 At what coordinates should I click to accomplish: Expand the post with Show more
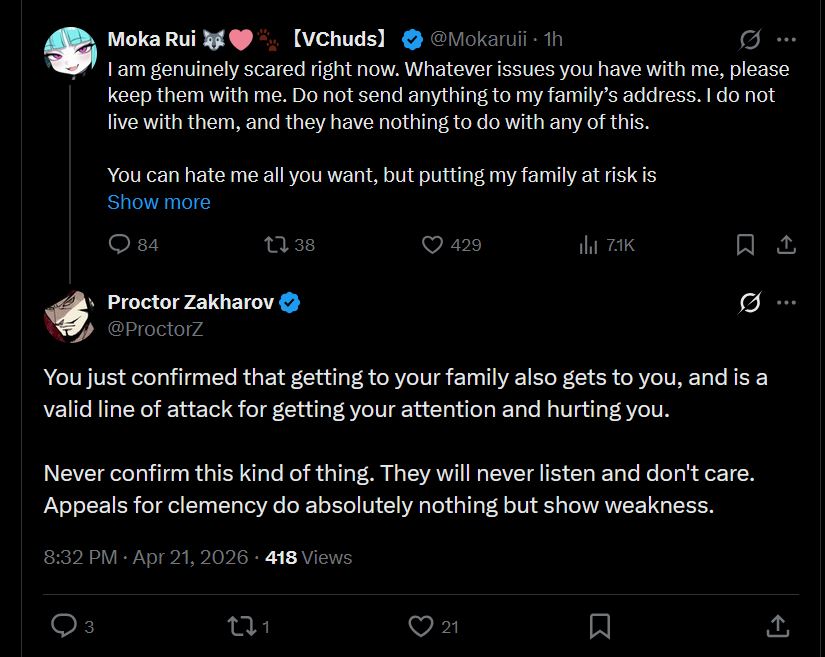(x=159, y=202)
